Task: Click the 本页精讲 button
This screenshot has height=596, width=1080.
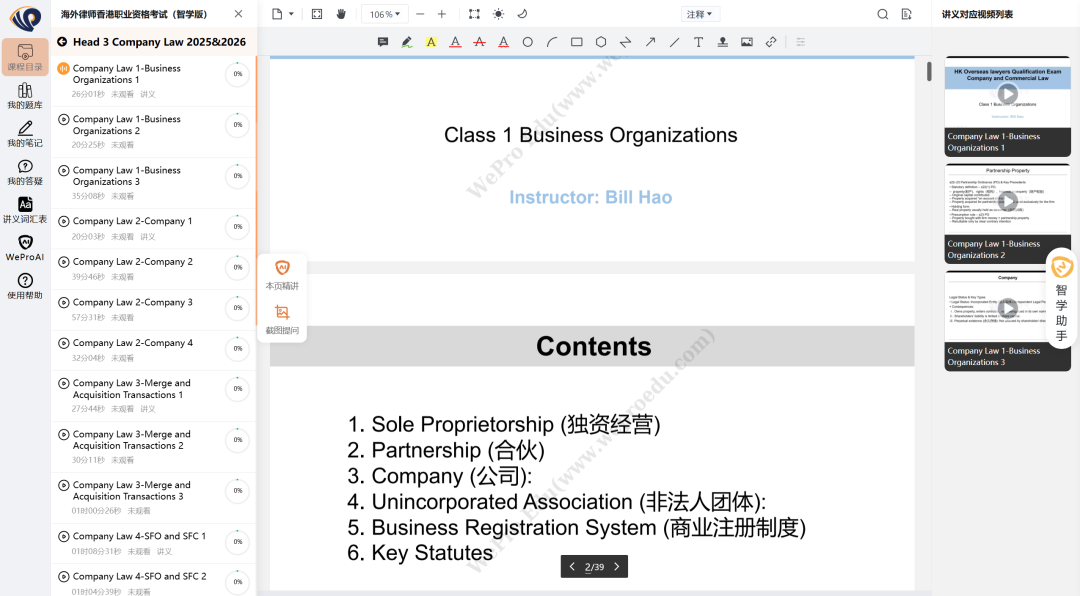Action: click(282, 274)
